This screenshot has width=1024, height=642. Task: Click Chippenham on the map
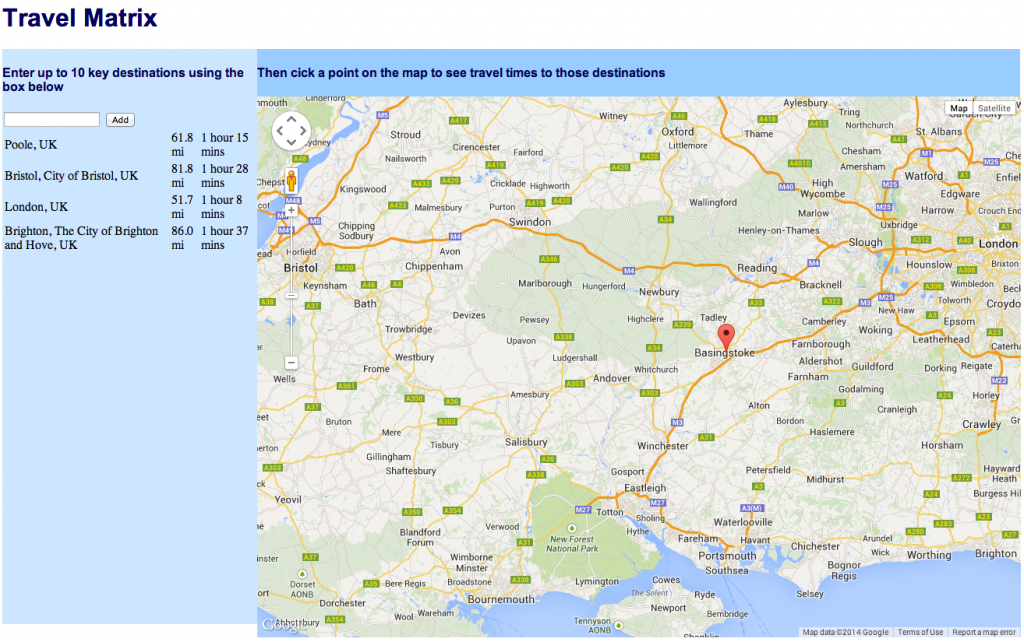coord(434,266)
